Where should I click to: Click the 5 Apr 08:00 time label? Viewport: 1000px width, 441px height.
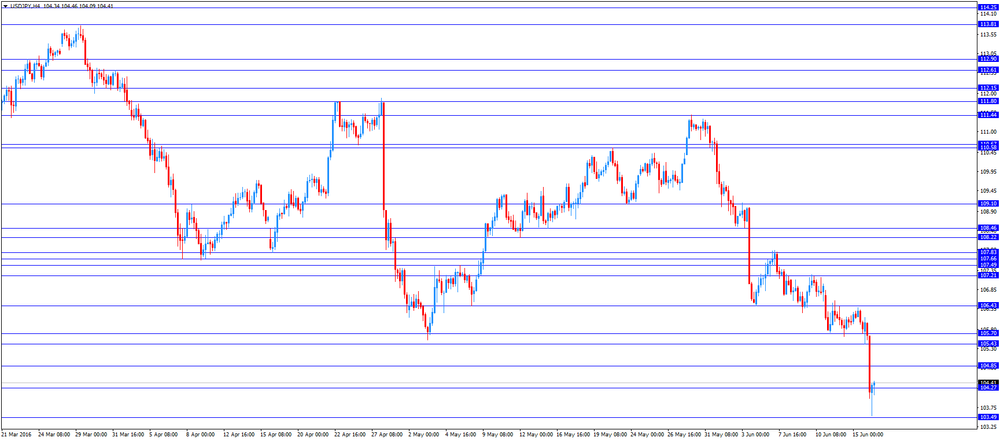165,435
